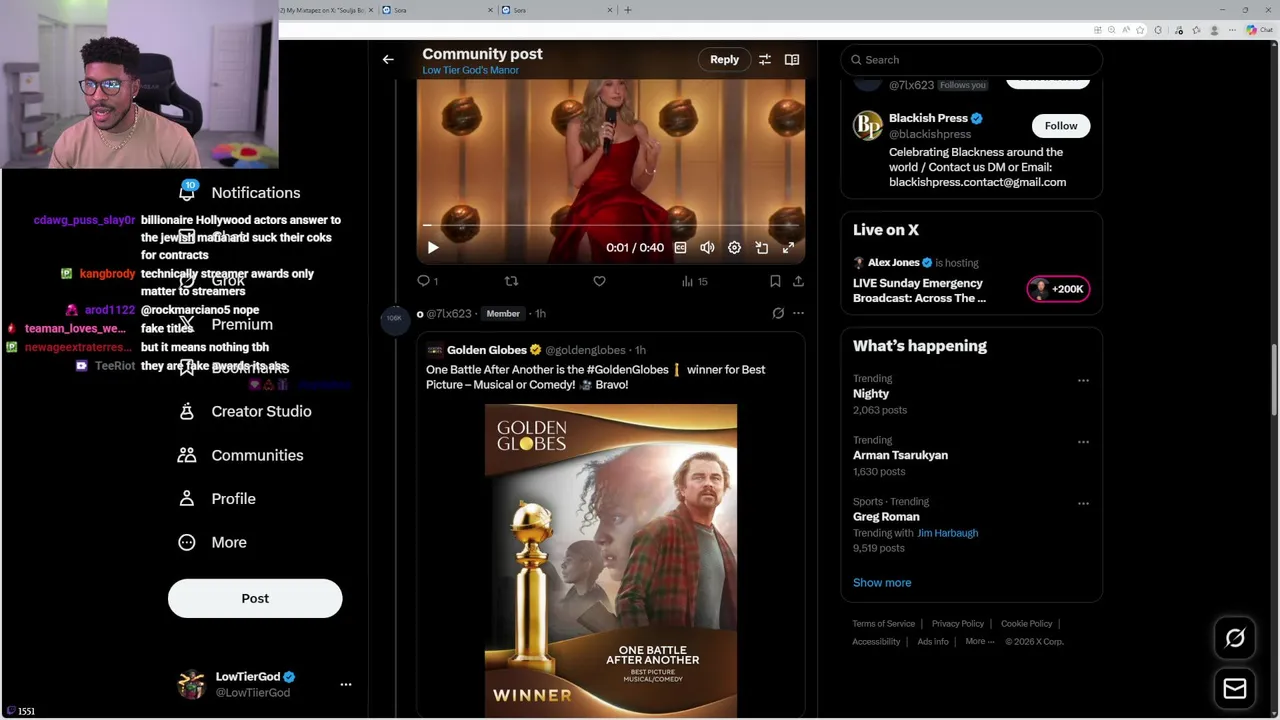Open the more options on @7lx623 post
Viewport: 1280px width, 720px height.
click(x=798, y=314)
